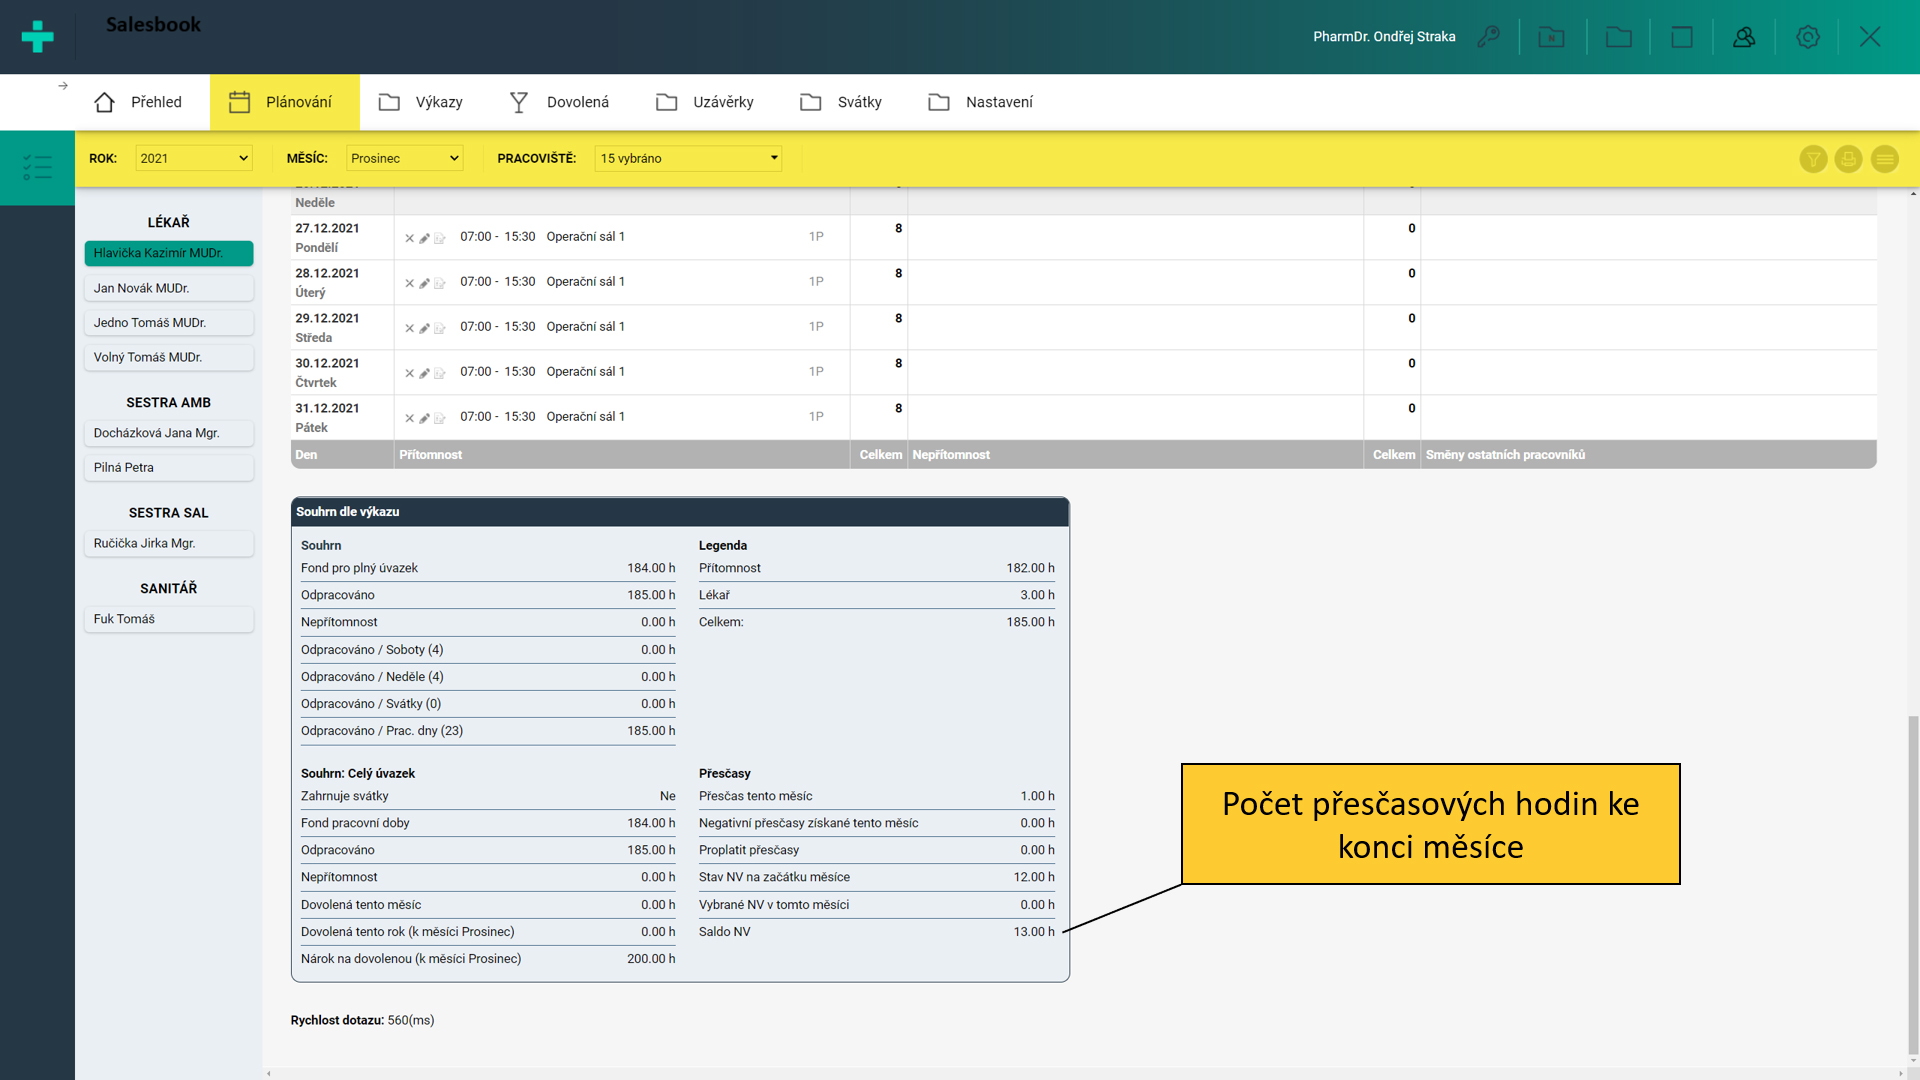Click the folder icon marked with N
1920x1080 pixels.
pos(1551,37)
